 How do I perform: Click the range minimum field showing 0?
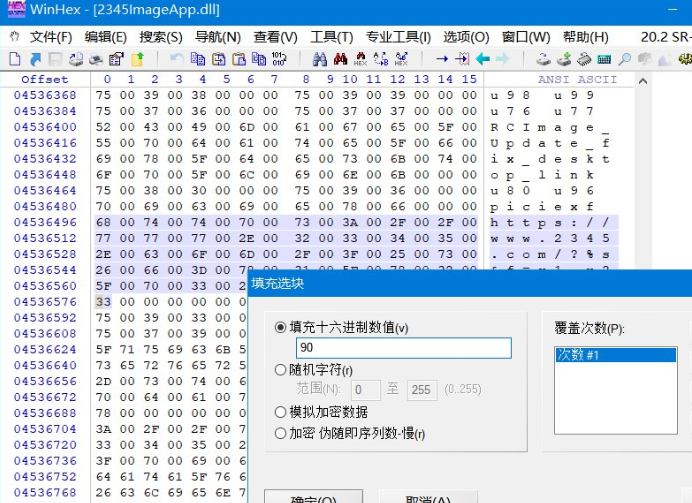coord(365,390)
